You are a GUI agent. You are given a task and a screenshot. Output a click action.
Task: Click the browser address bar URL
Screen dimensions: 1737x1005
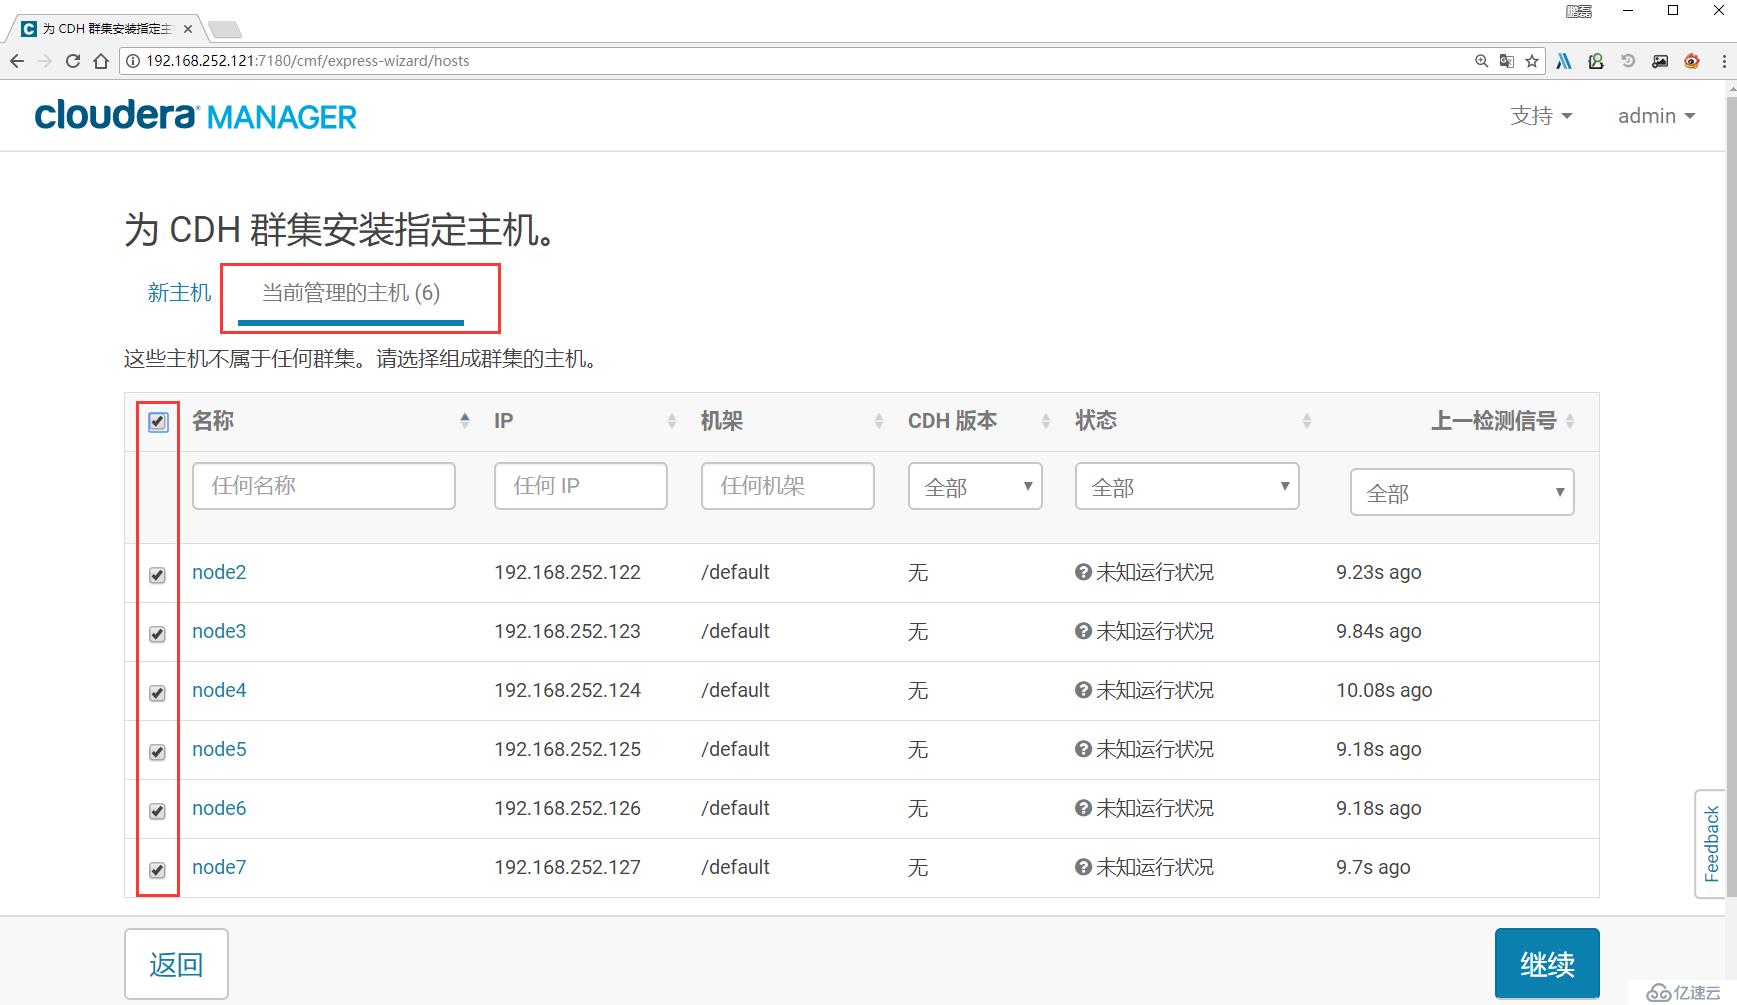pyautogui.click(x=308, y=61)
